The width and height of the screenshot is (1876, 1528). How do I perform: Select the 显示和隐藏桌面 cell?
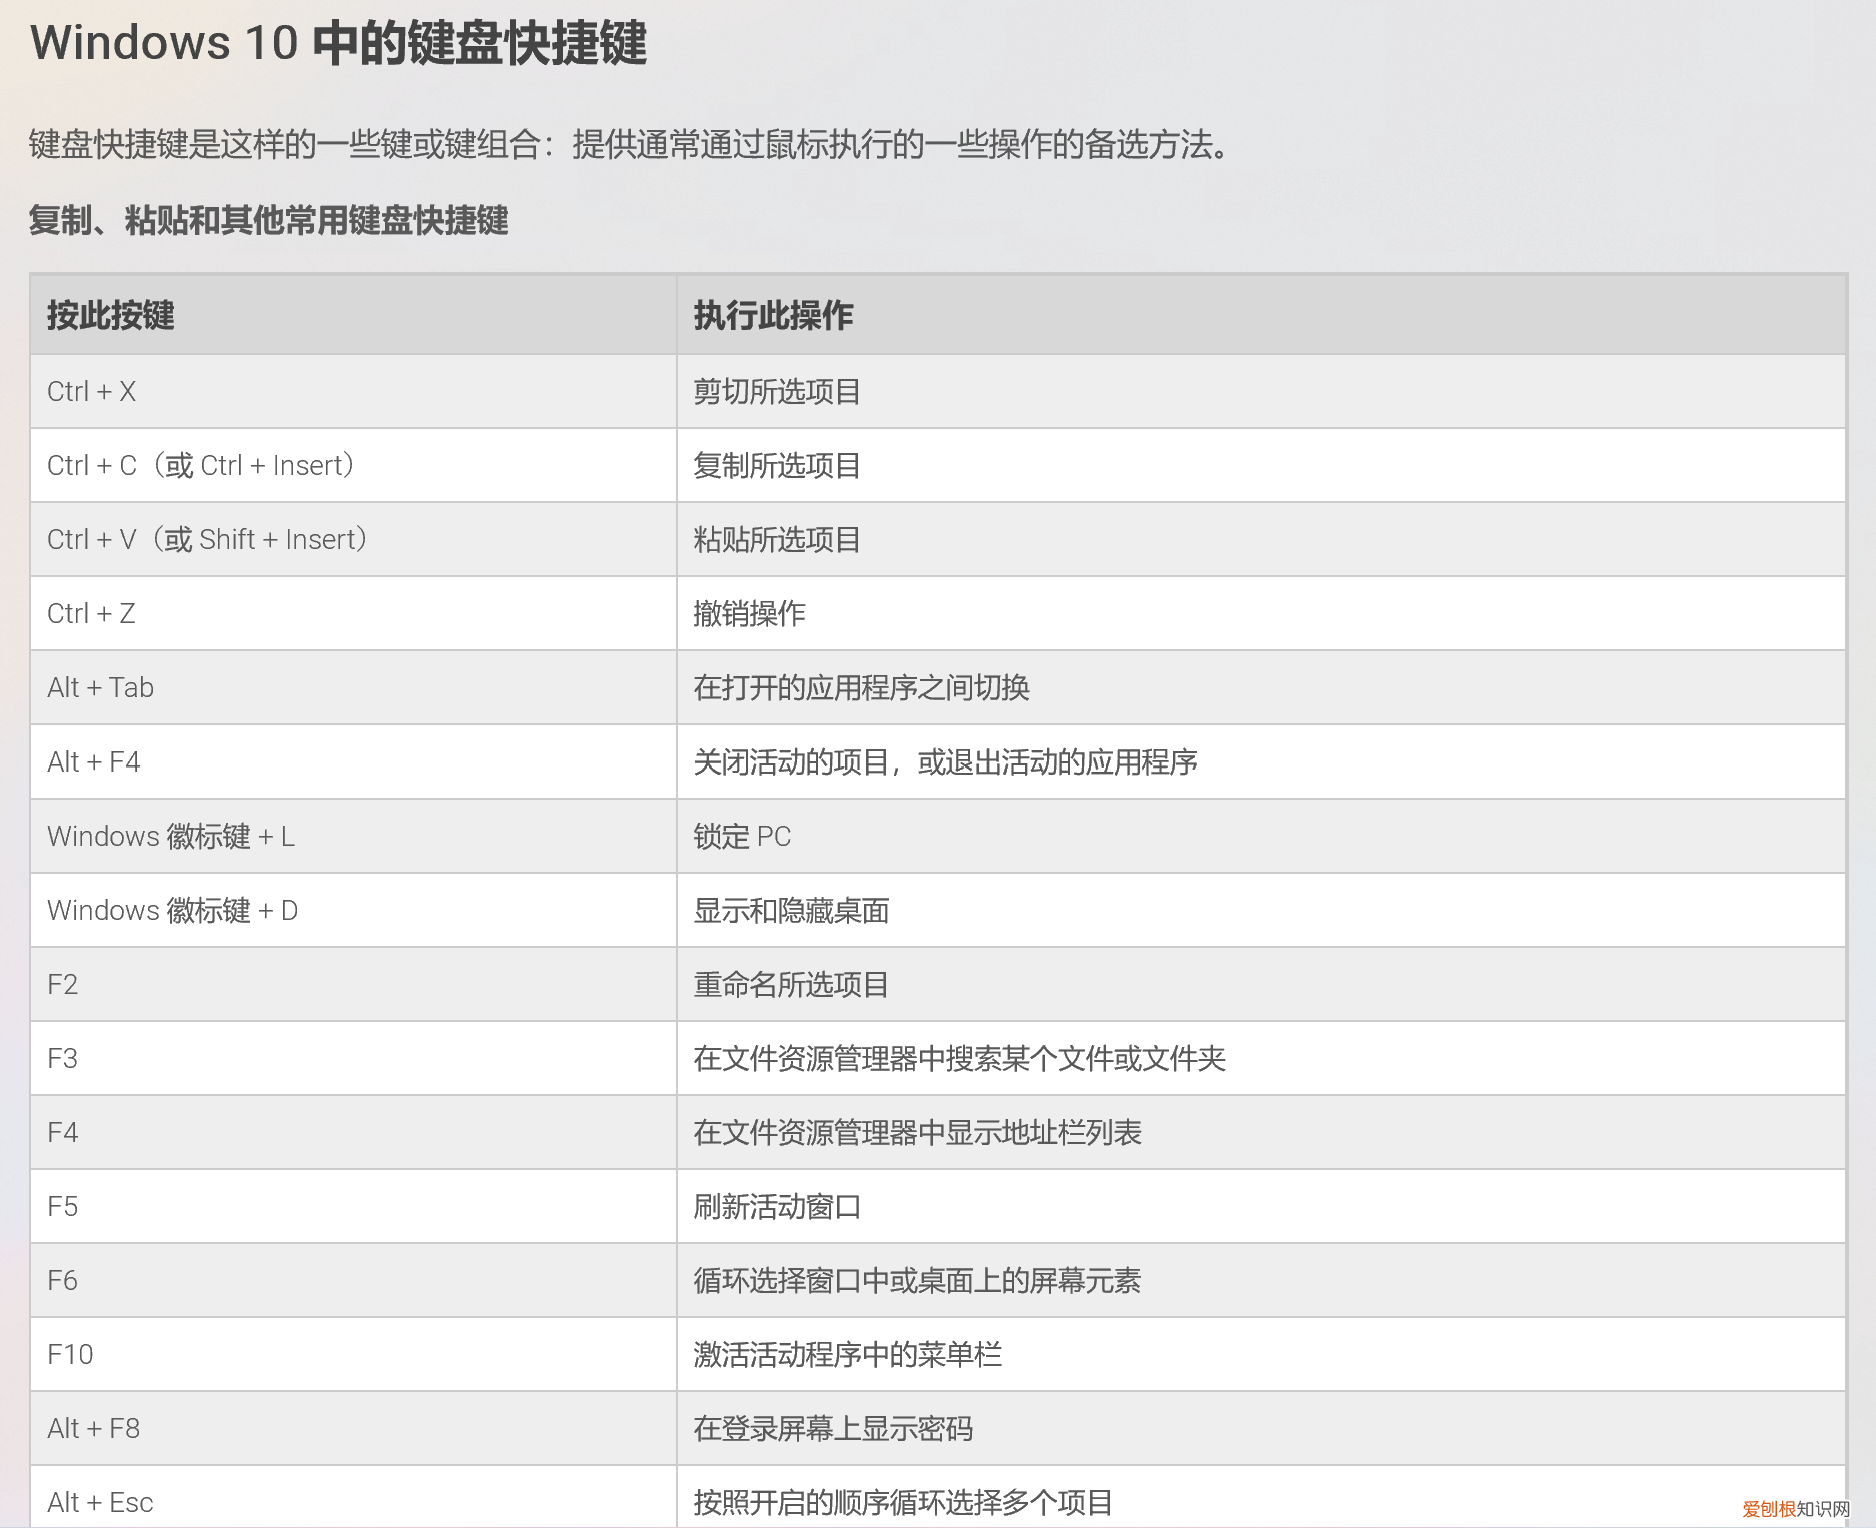click(x=793, y=910)
